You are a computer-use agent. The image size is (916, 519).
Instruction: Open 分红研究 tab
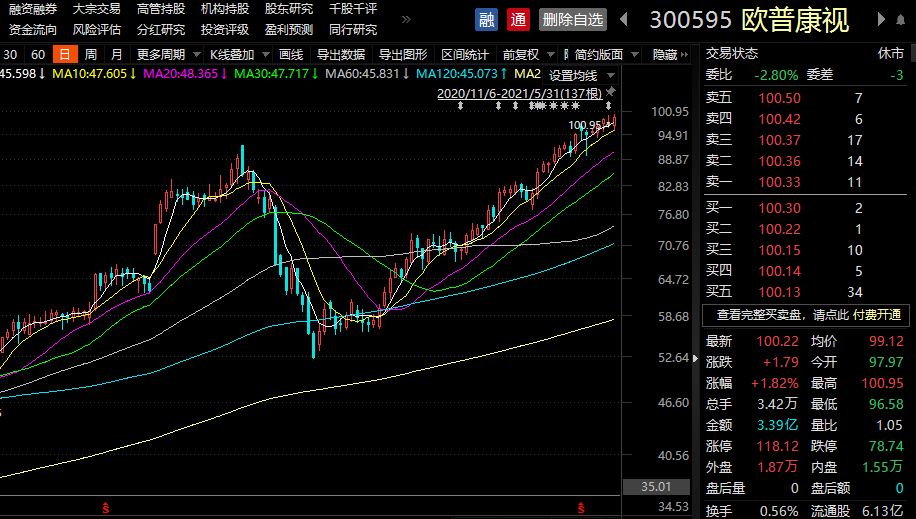(161, 29)
